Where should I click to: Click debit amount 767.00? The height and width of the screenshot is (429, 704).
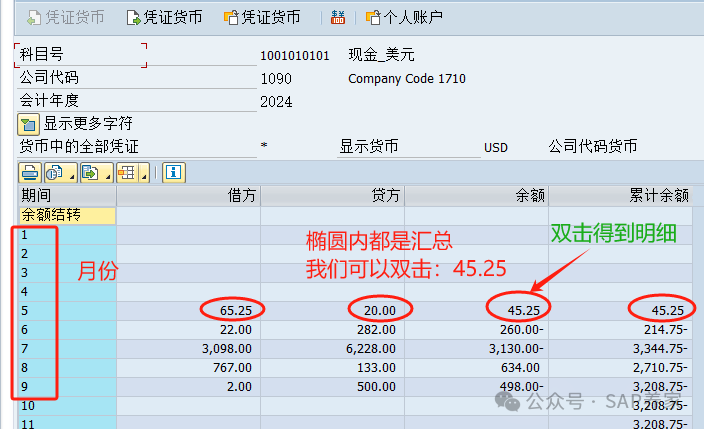(232, 368)
